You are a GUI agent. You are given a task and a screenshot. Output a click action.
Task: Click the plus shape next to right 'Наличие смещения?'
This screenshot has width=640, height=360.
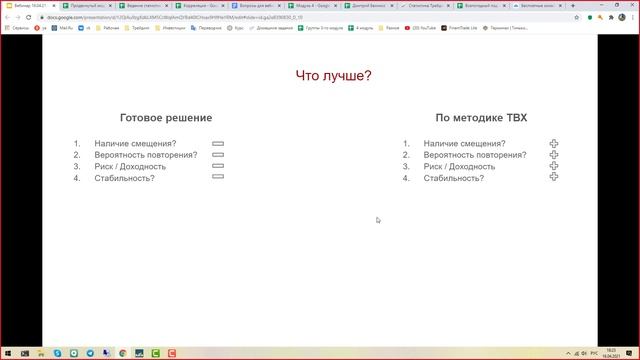[553, 144]
